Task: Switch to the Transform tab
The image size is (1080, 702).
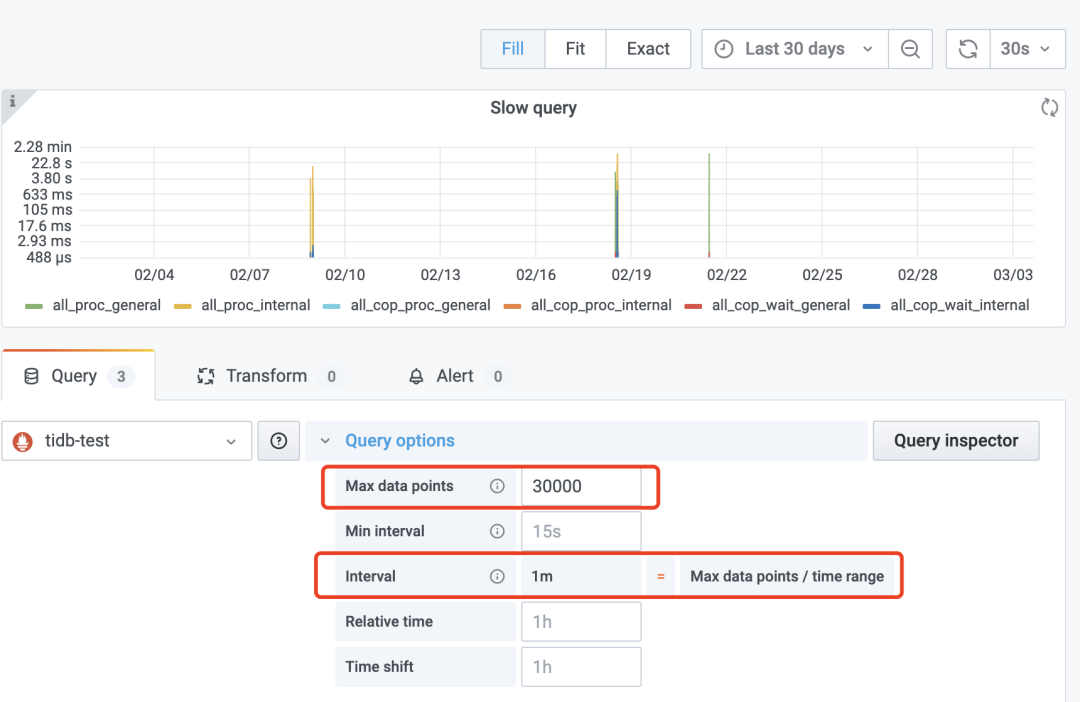Action: pyautogui.click(x=266, y=376)
